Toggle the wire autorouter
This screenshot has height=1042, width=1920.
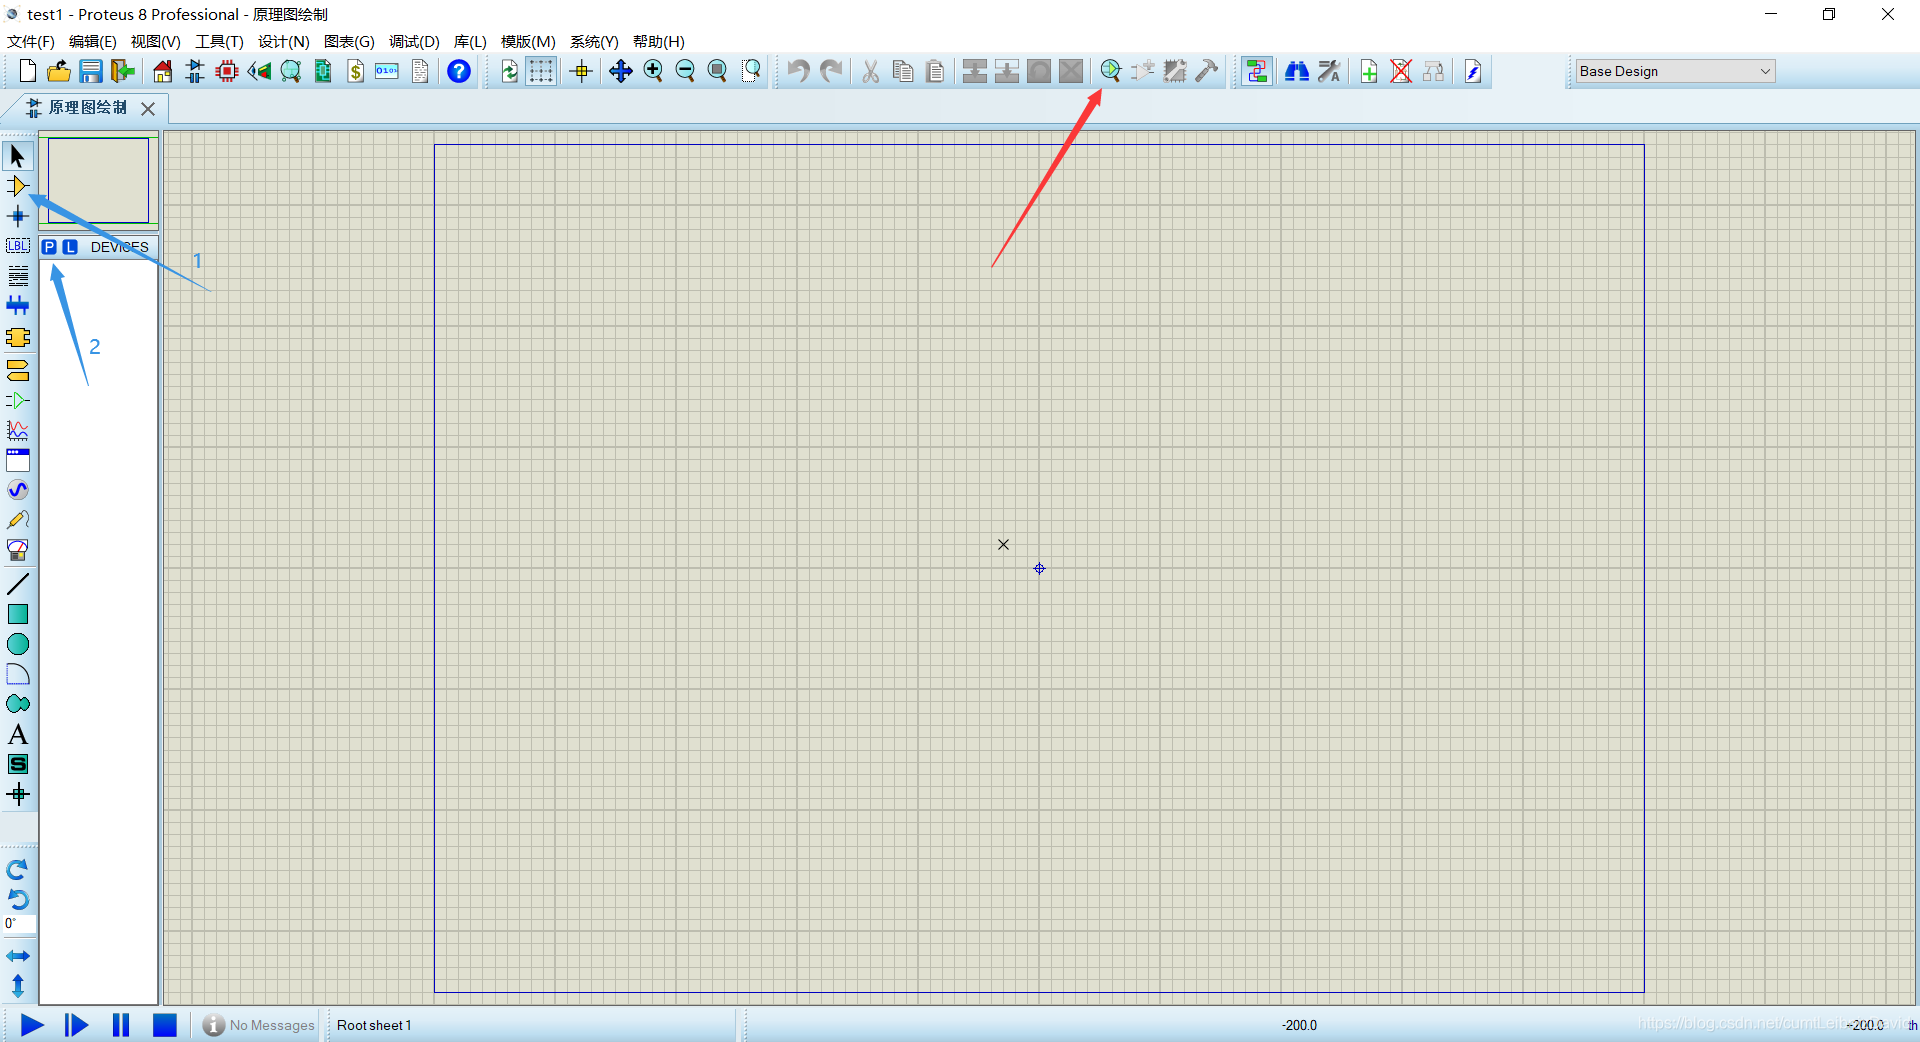(x=1257, y=71)
